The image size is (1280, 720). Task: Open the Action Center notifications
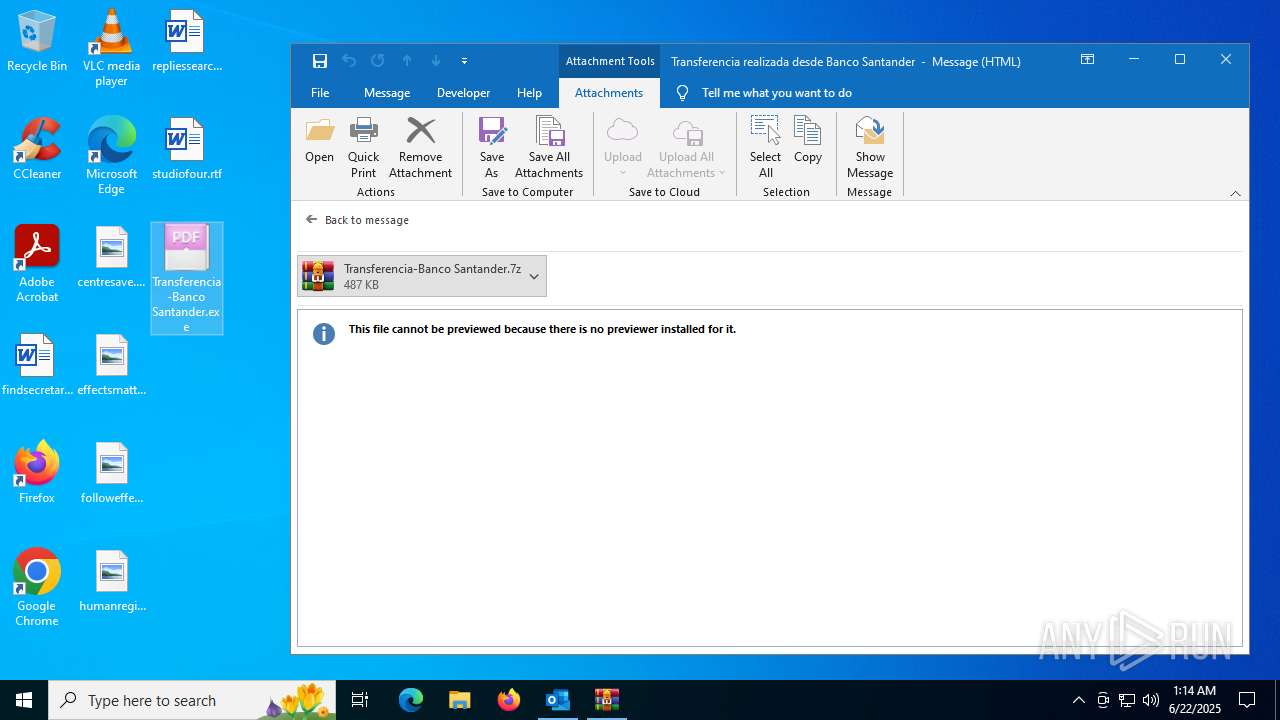(x=1247, y=700)
